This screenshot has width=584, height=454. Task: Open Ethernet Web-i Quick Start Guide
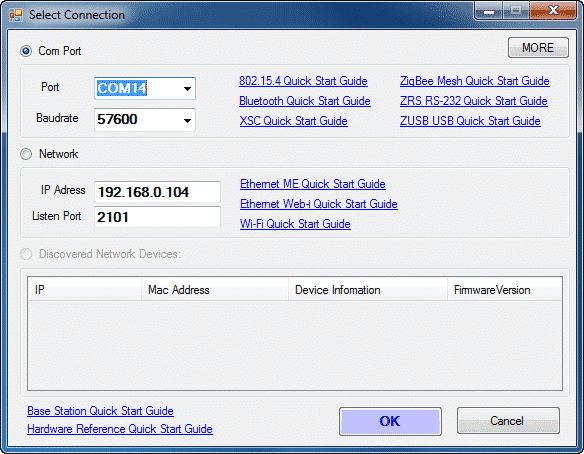click(318, 204)
